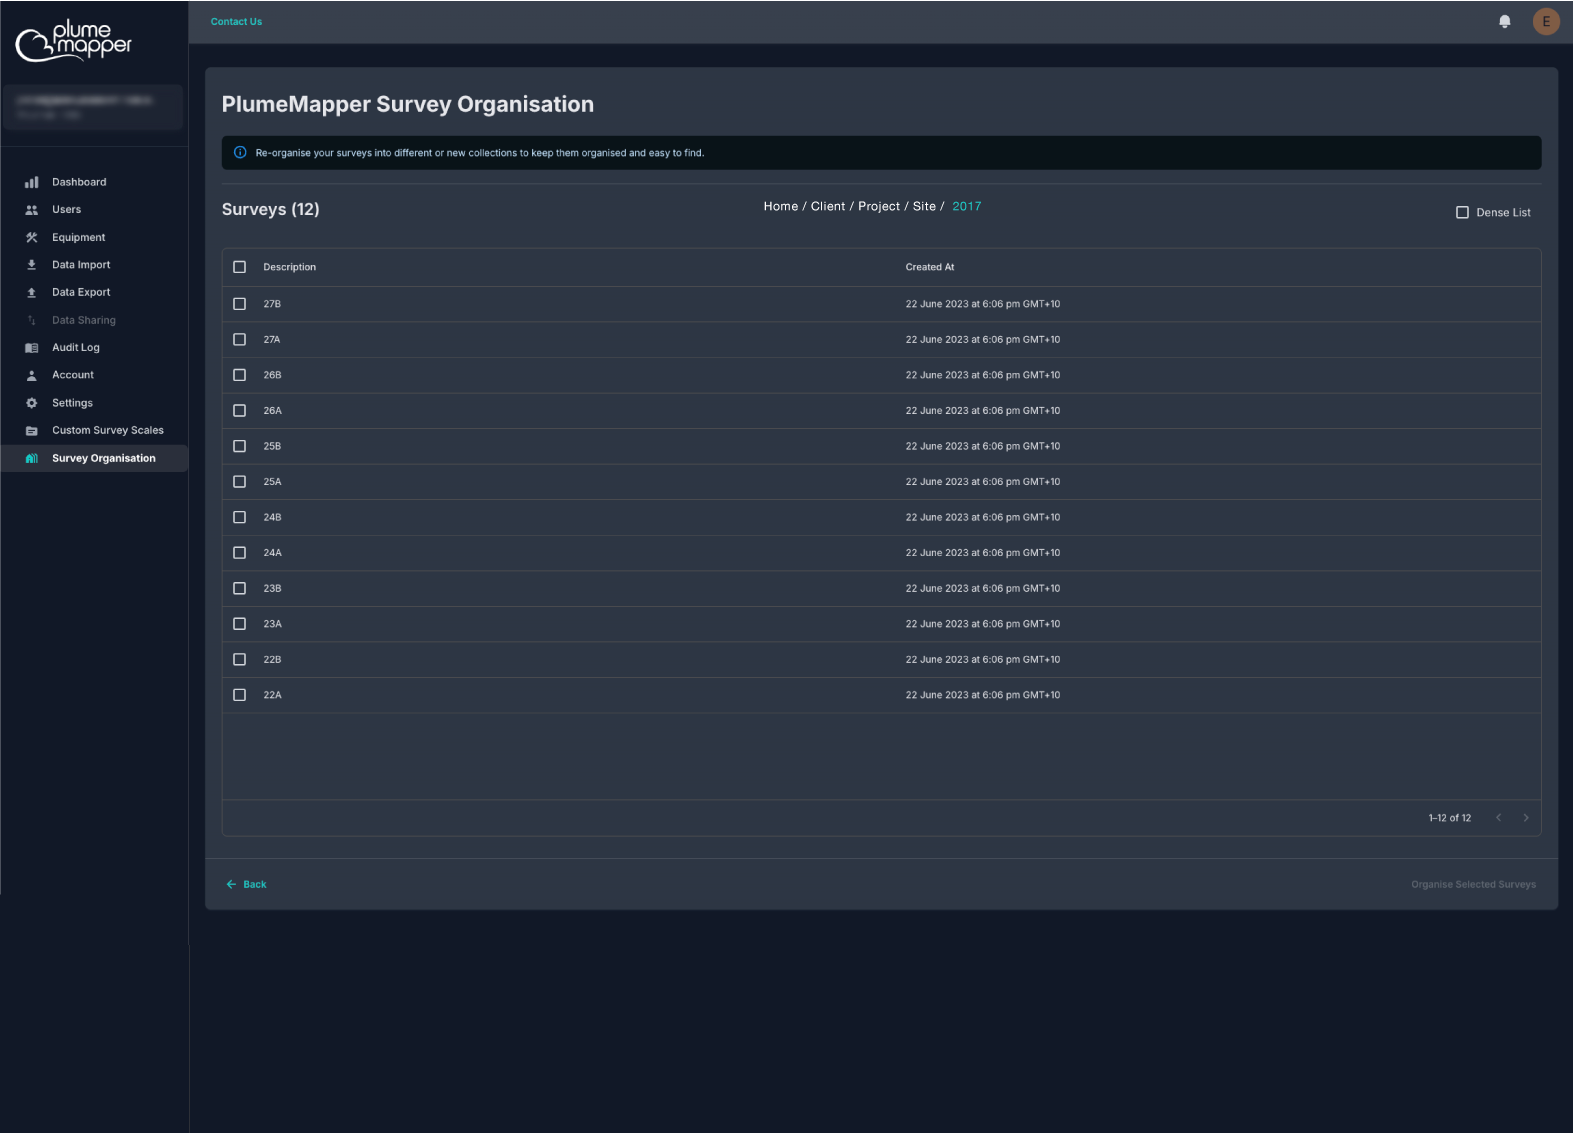Click the Back arrow icon

[231, 885]
